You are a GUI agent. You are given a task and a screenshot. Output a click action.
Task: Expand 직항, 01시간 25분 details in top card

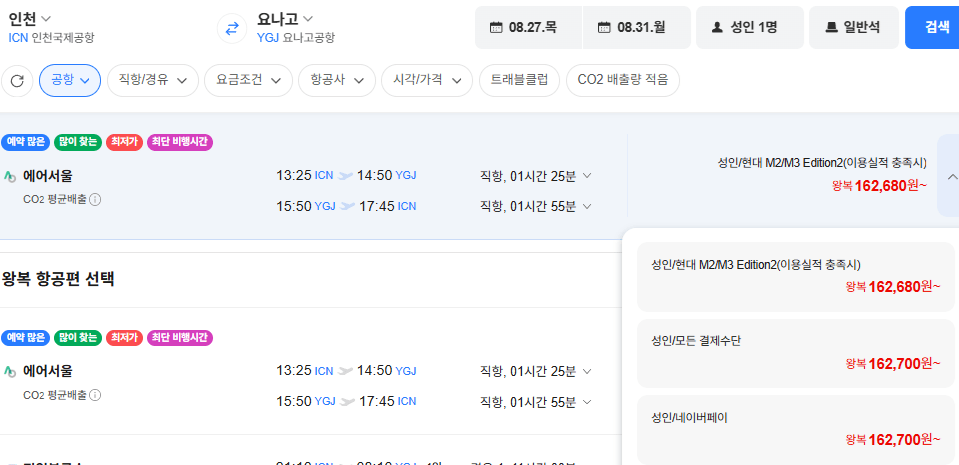(536, 176)
